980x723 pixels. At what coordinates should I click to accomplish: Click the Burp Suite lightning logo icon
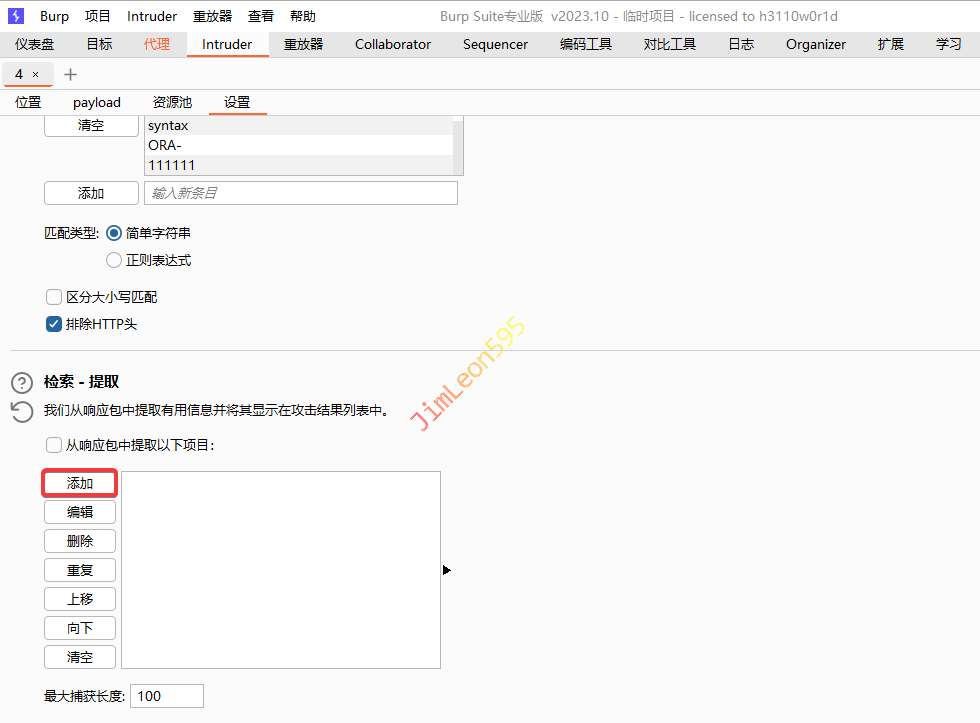coord(16,16)
